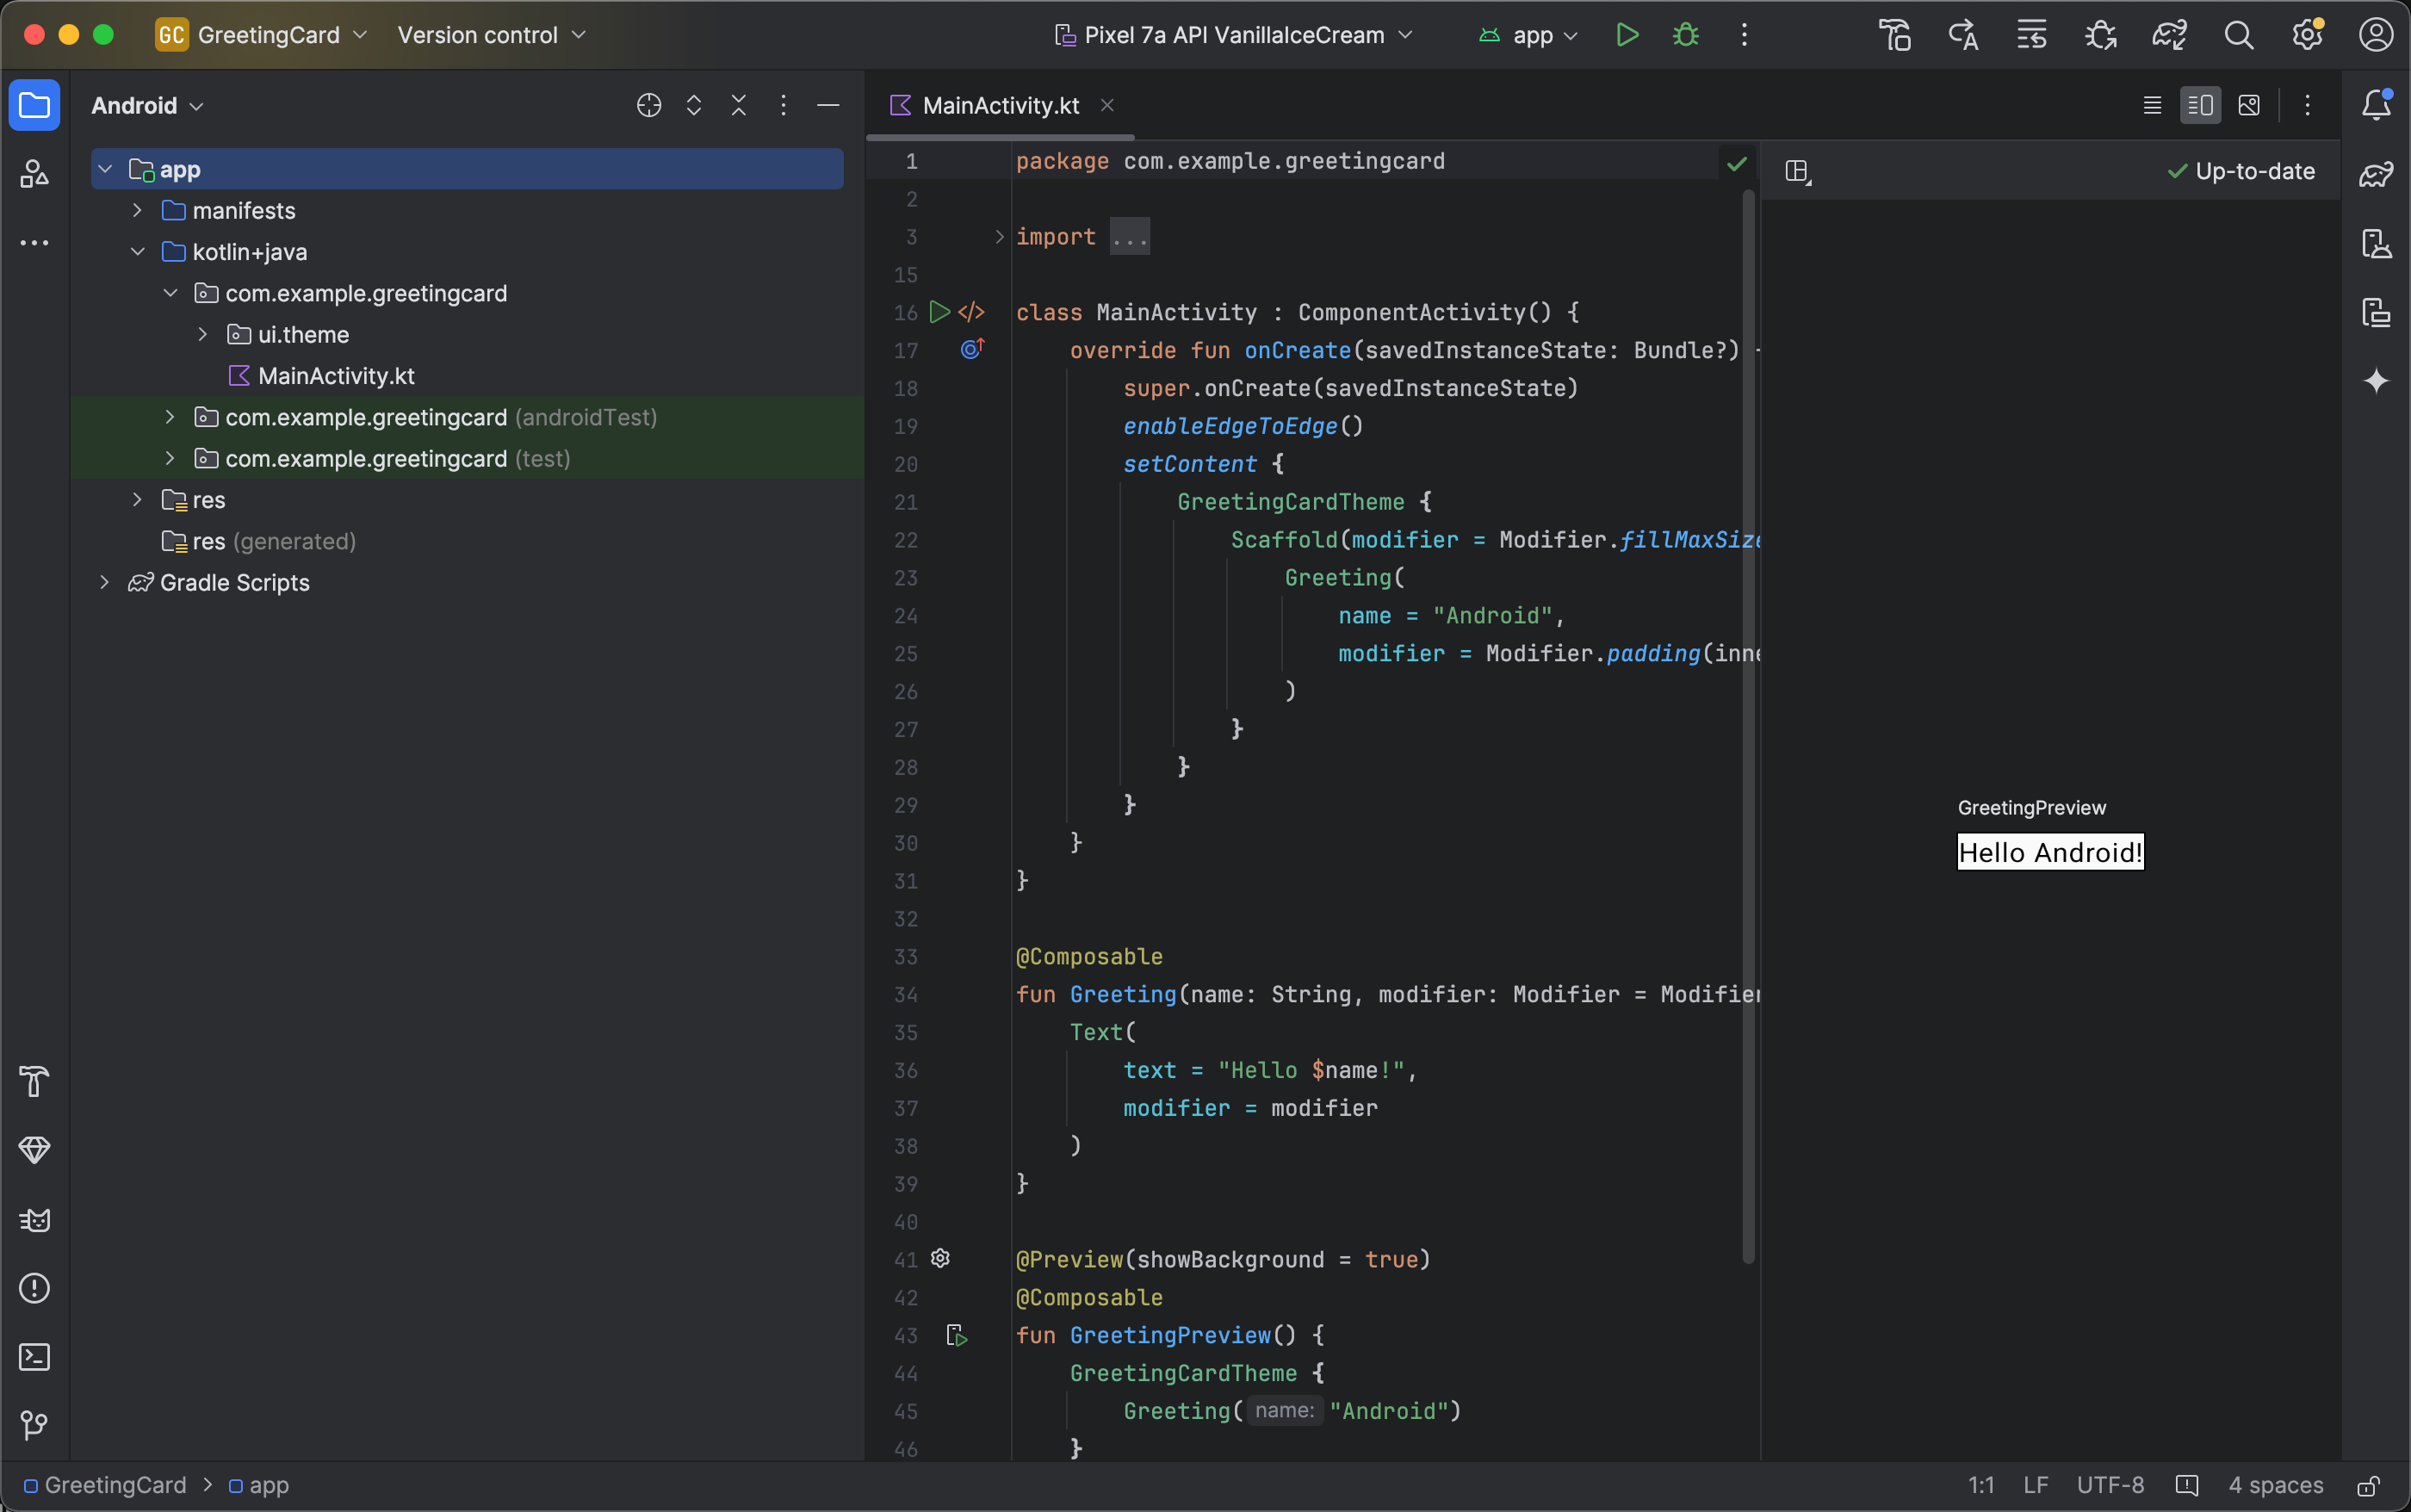Open IDE settings gear in toolbar
Viewport: 2411px width, 1512px height.
(x=2307, y=35)
